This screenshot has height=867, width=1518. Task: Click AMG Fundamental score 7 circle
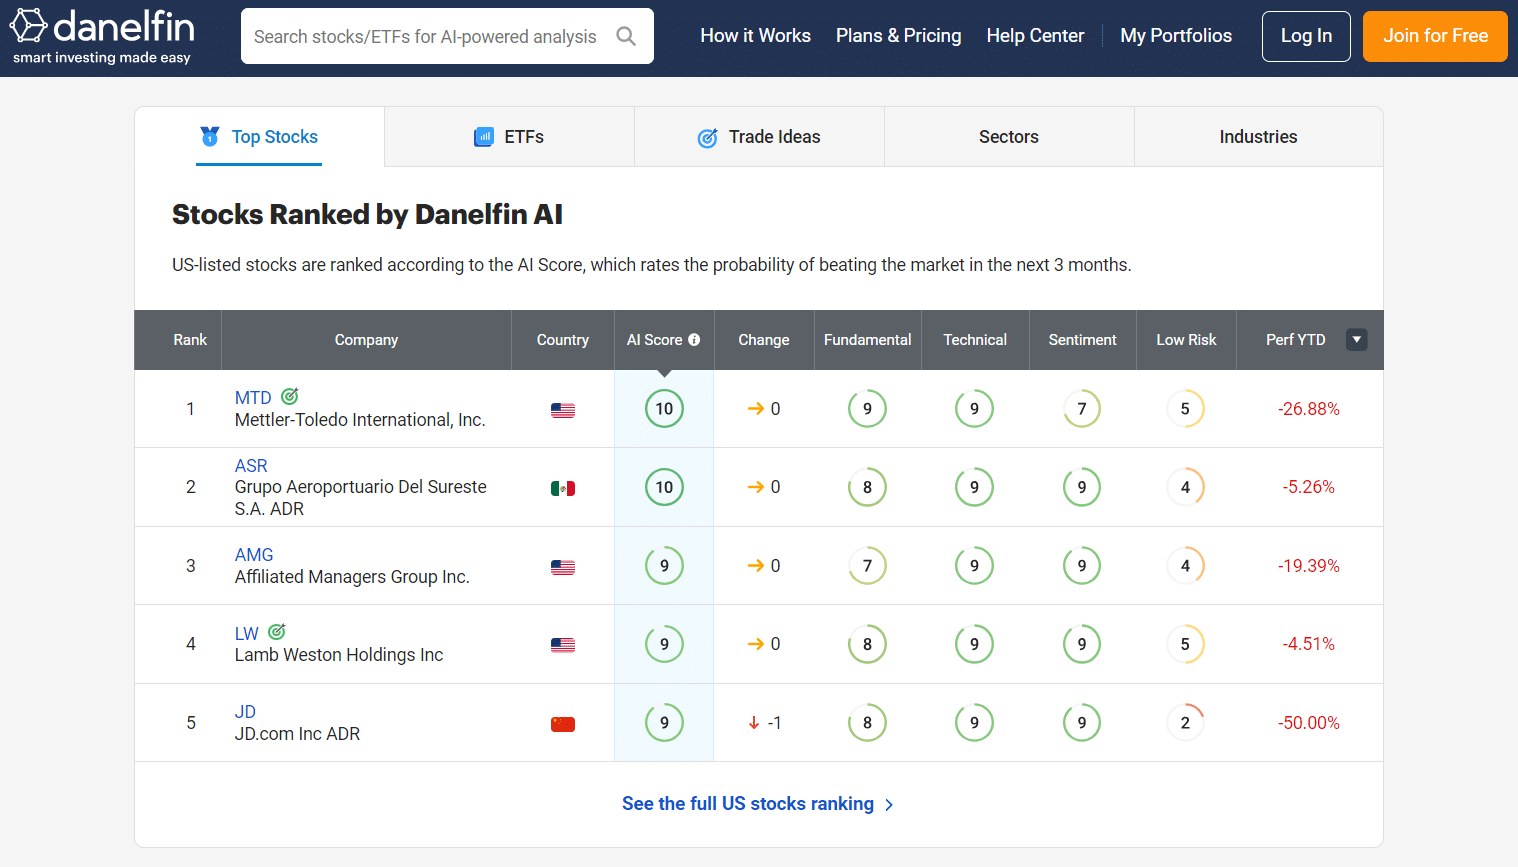pos(867,566)
